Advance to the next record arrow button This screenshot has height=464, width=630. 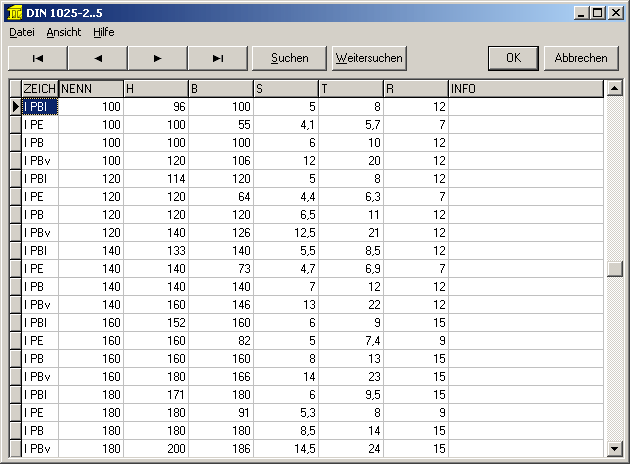point(158,58)
